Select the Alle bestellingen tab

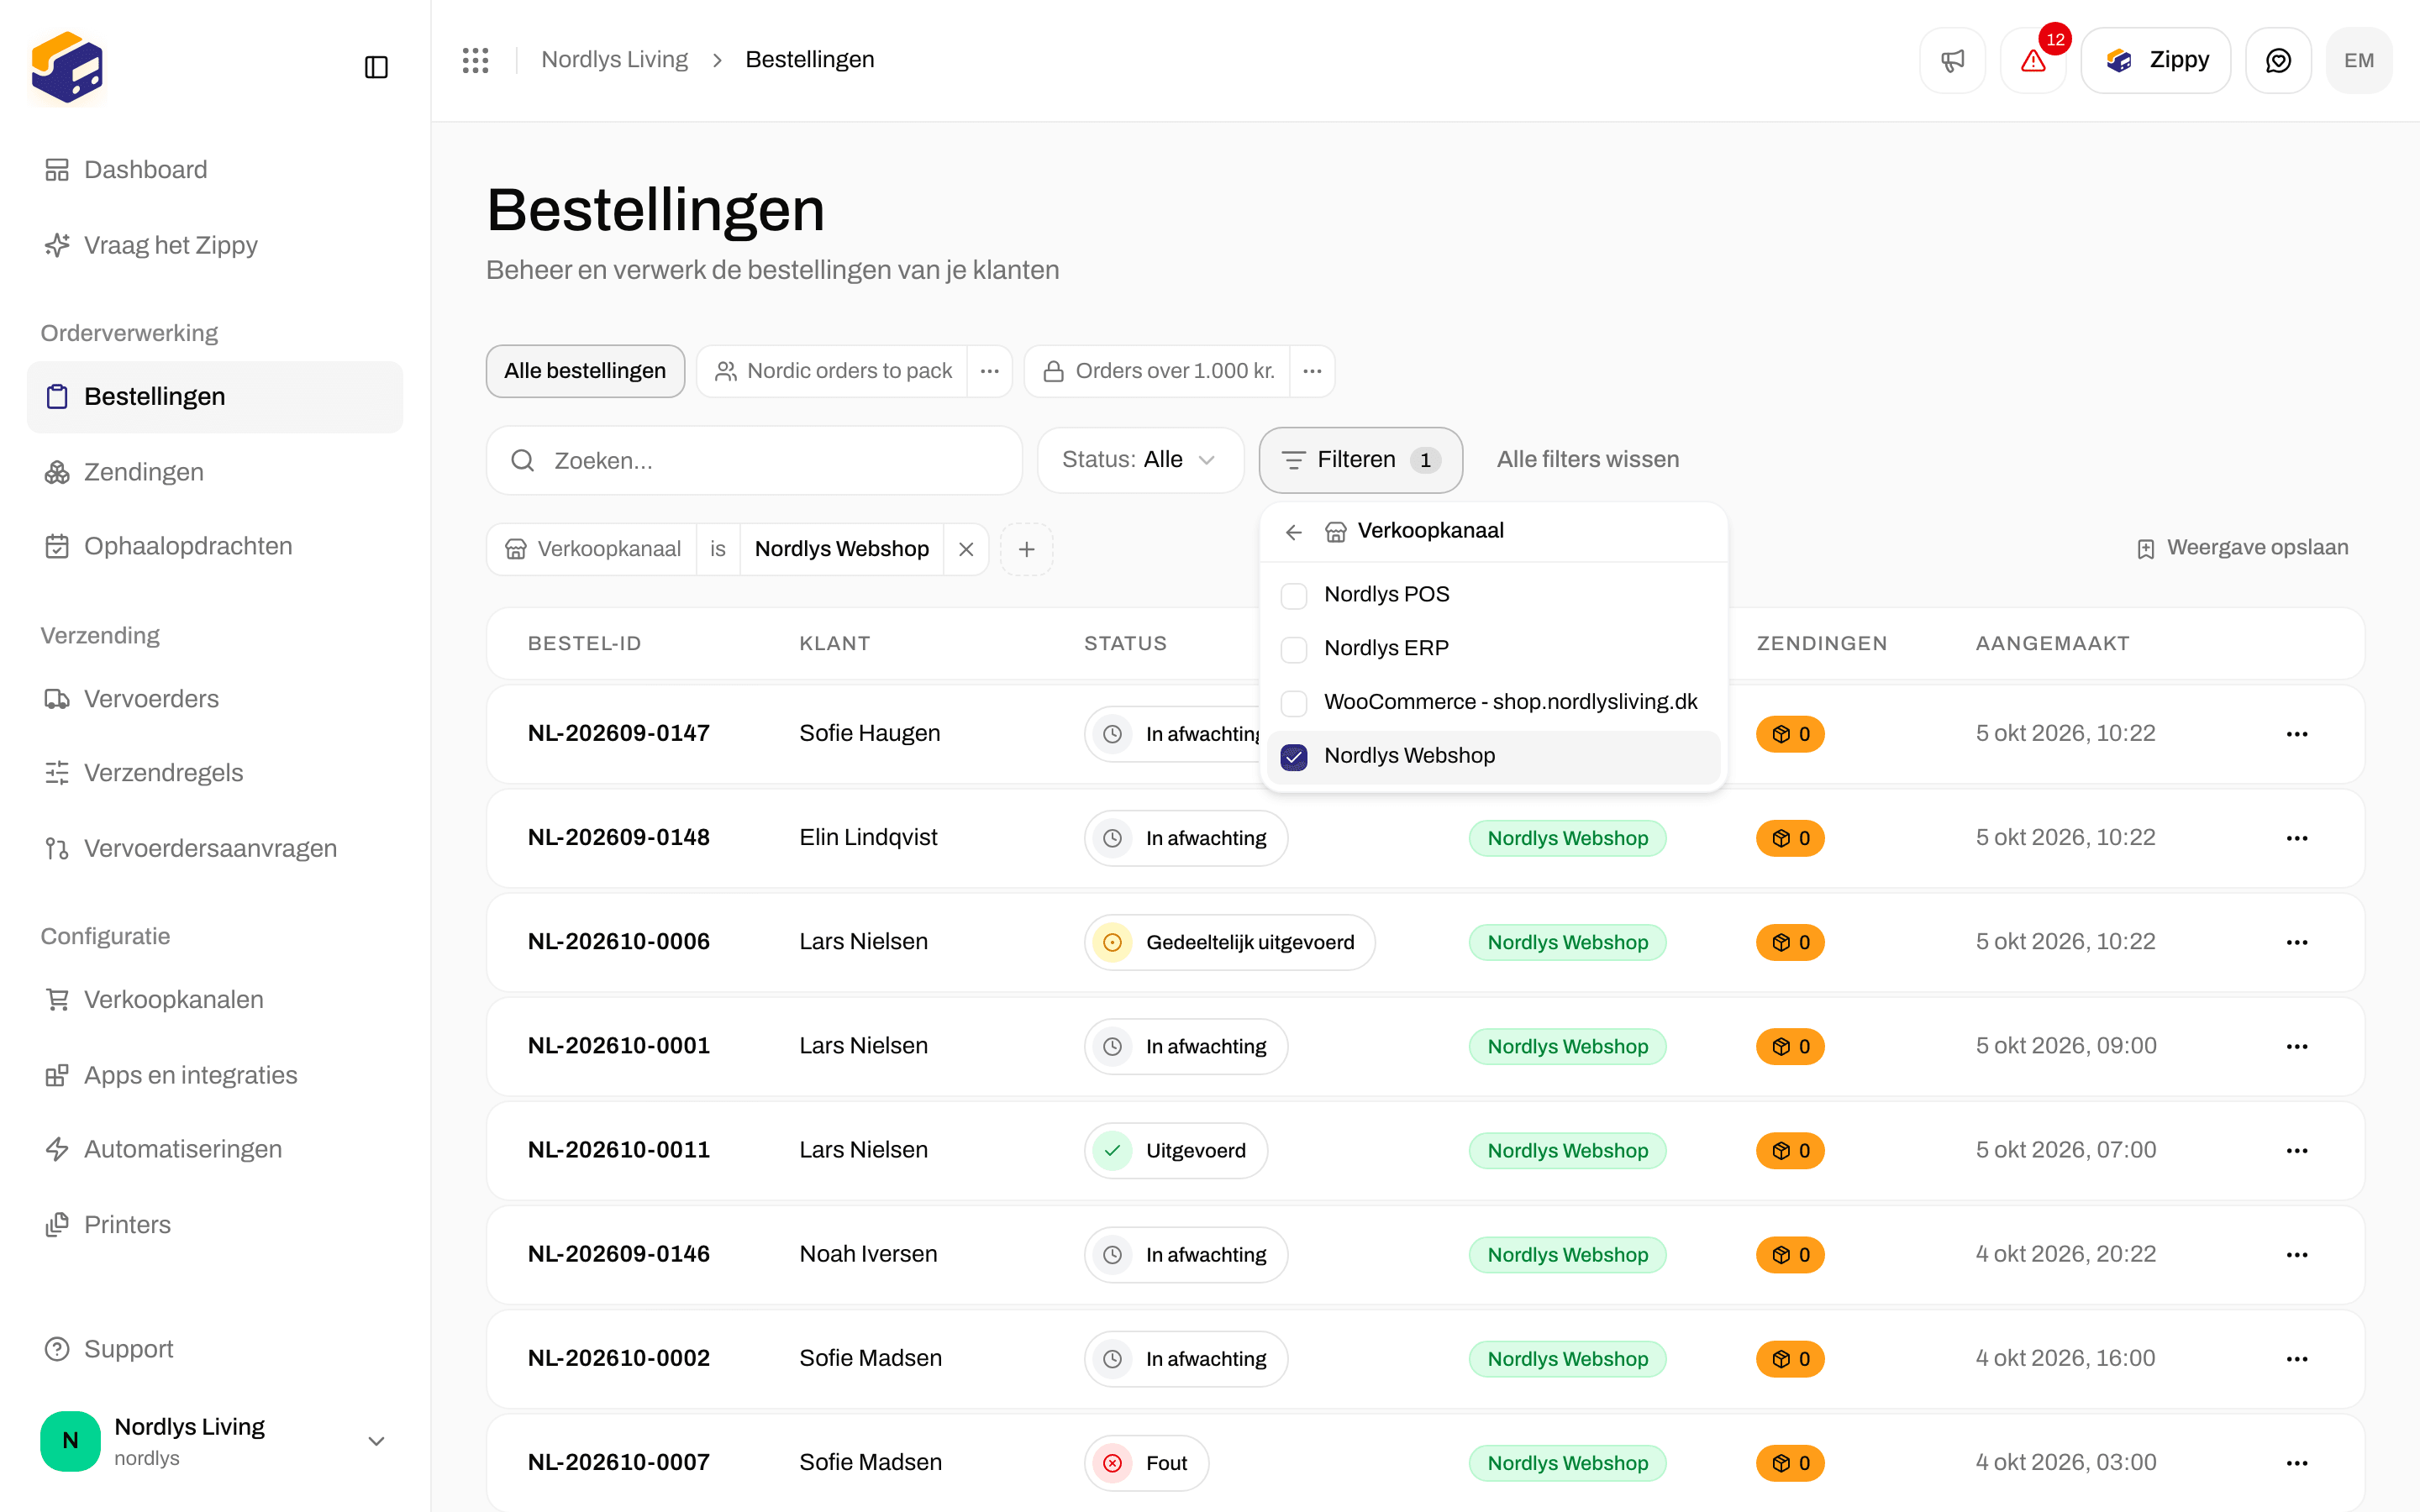(x=585, y=371)
